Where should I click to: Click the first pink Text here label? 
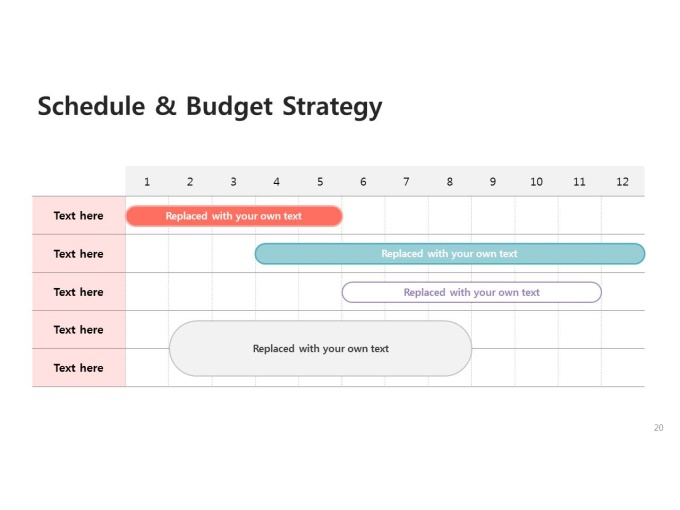click(x=78, y=216)
